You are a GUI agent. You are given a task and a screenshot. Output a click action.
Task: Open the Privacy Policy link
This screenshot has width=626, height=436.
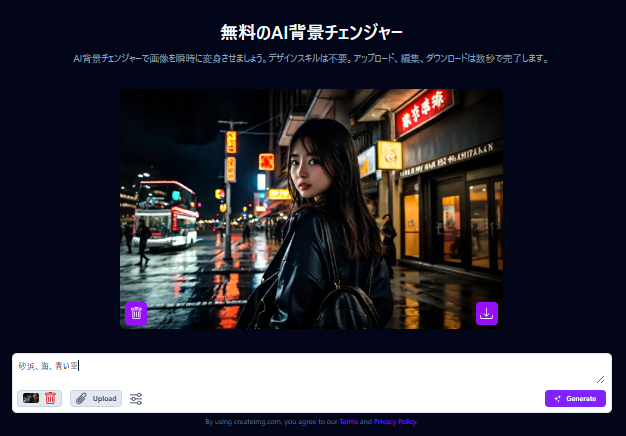coord(395,422)
